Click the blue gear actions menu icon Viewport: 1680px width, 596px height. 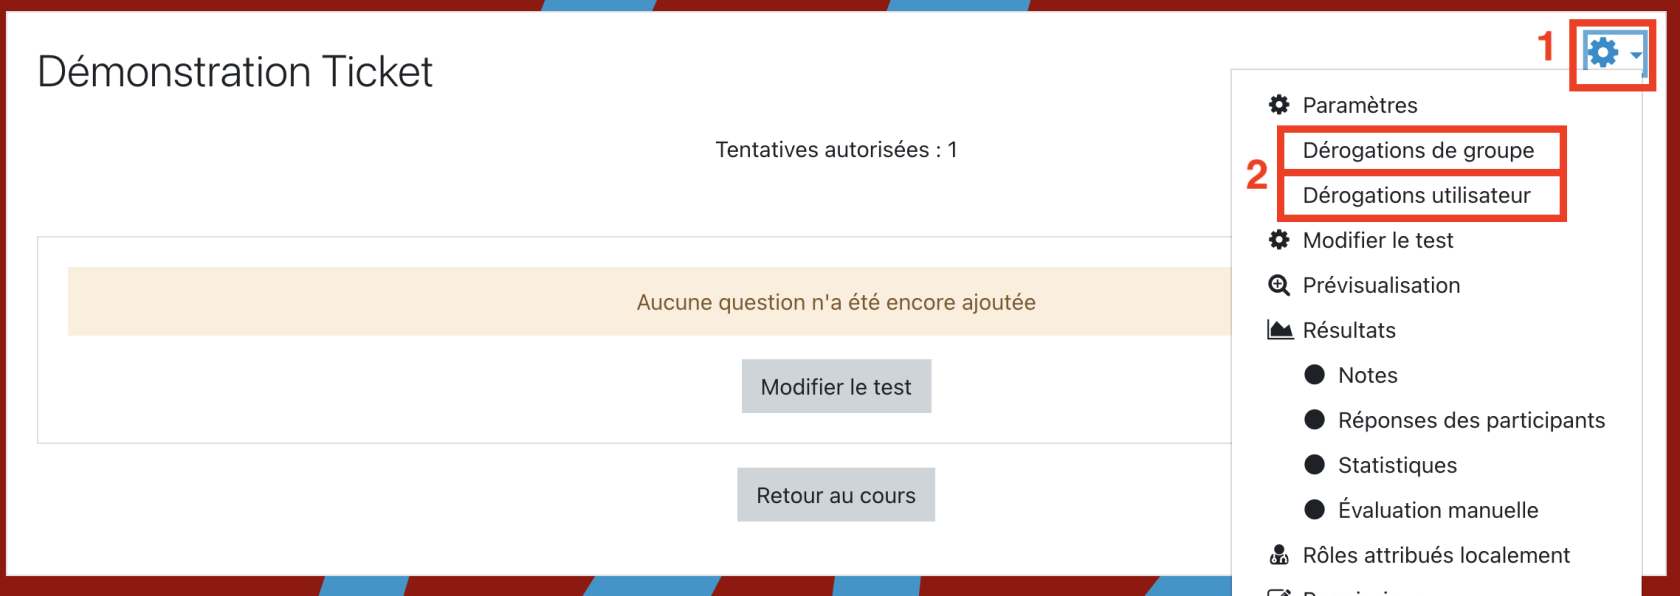(x=1603, y=52)
